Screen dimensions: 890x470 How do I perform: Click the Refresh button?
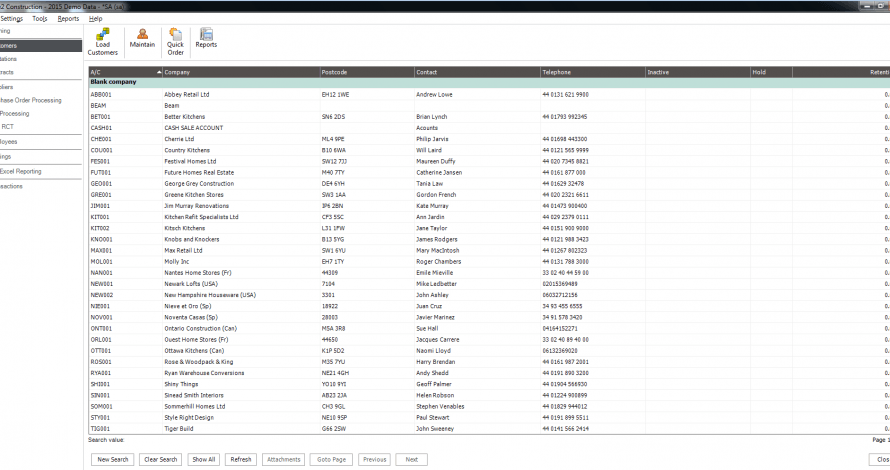tap(241, 460)
